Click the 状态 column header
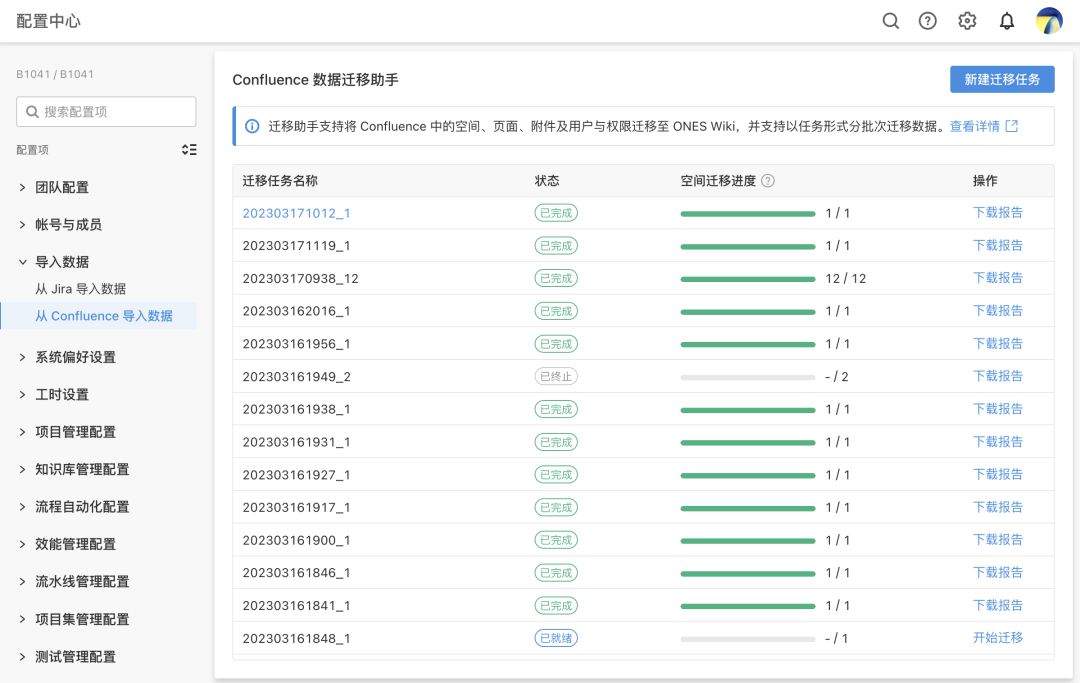 [547, 181]
